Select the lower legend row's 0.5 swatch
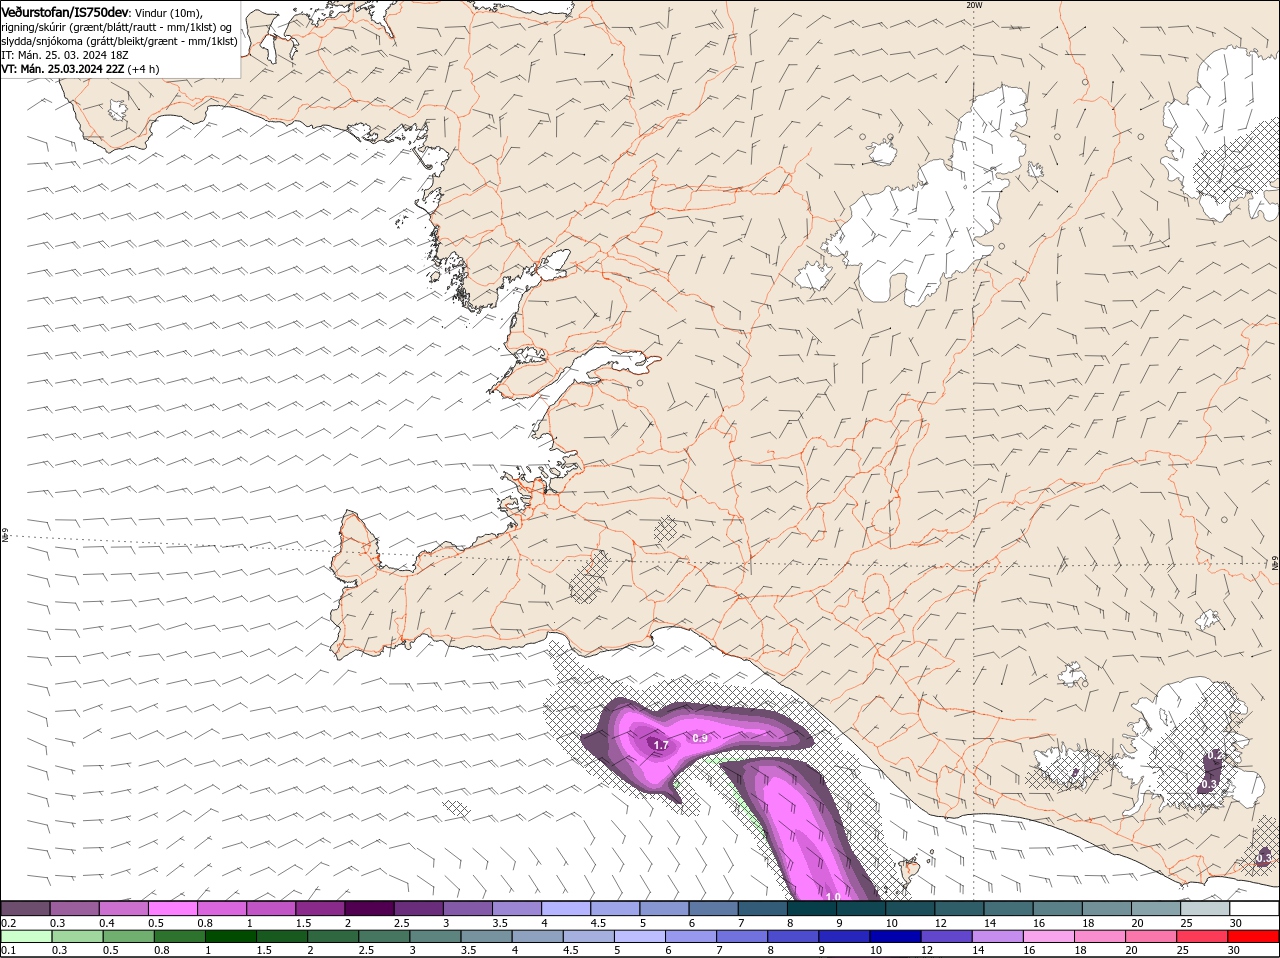This screenshot has height=958, width=1280. tap(129, 936)
